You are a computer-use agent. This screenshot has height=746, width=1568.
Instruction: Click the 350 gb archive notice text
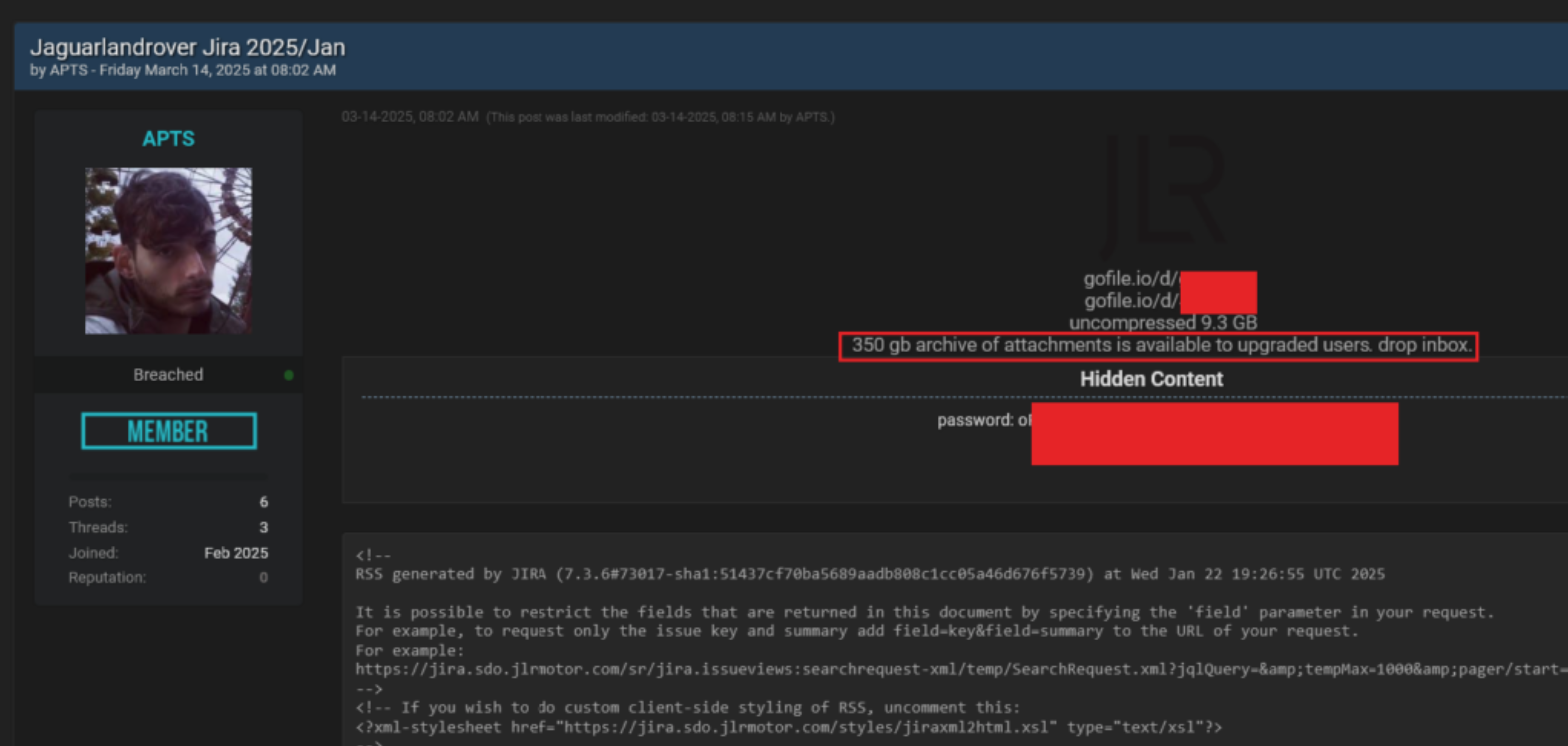click(1158, 346)
